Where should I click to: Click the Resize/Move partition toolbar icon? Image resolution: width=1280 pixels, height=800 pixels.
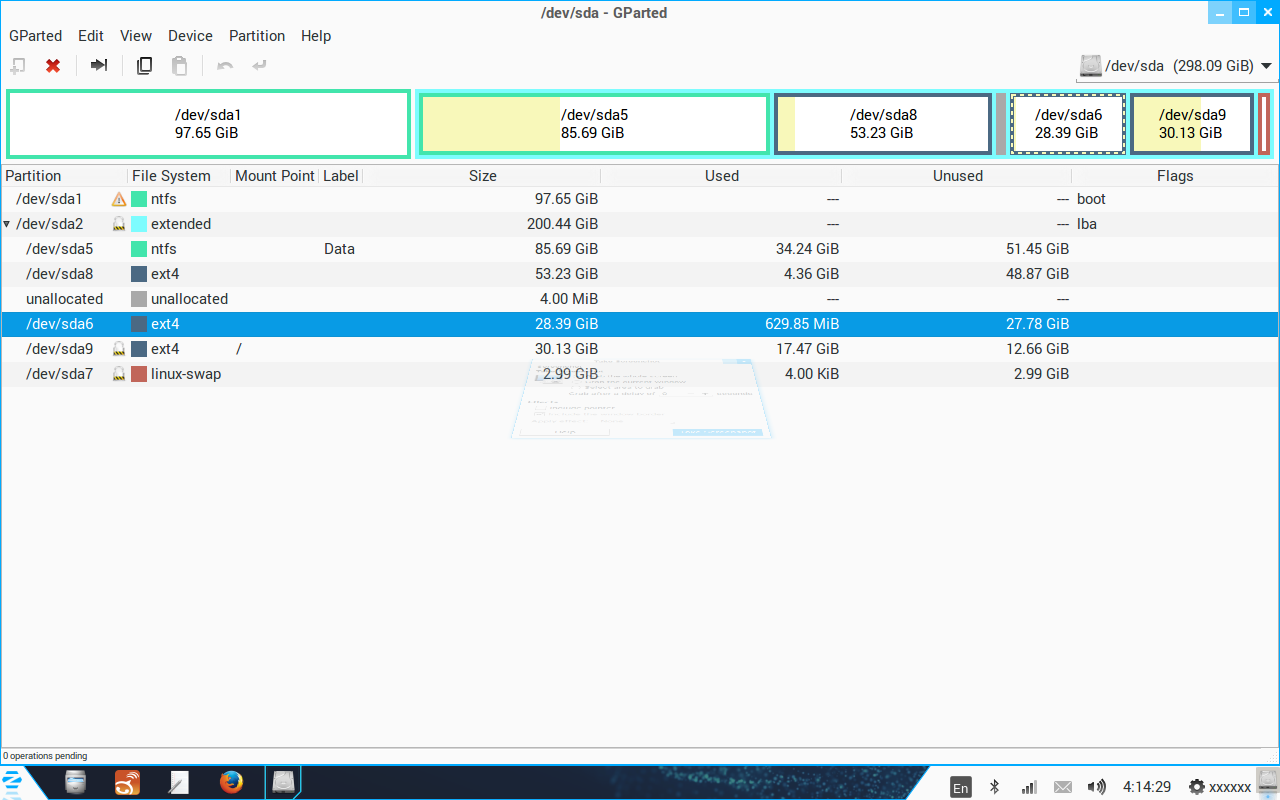point(99,66)
